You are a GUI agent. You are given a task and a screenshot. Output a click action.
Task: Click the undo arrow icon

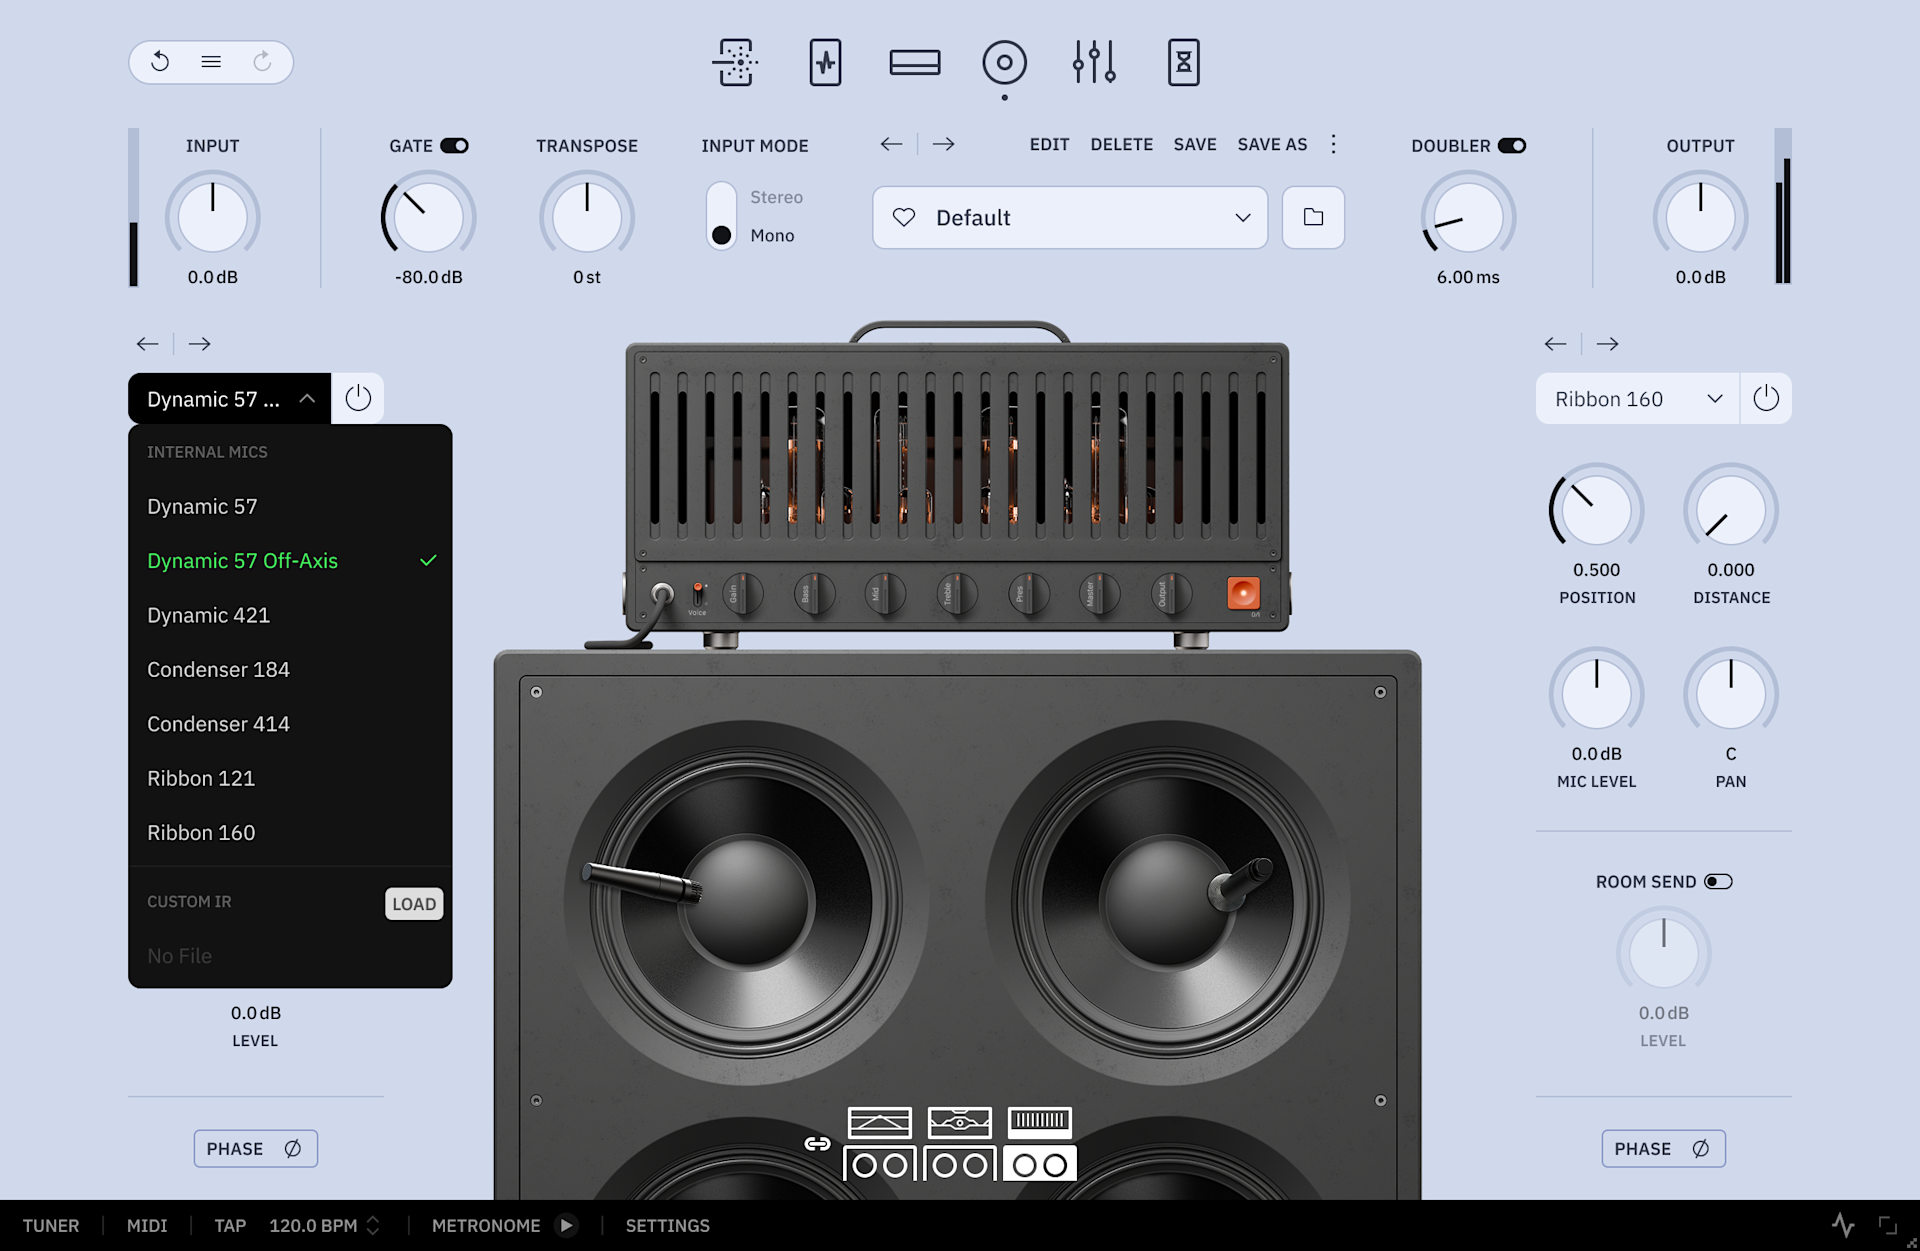point(160,62)
